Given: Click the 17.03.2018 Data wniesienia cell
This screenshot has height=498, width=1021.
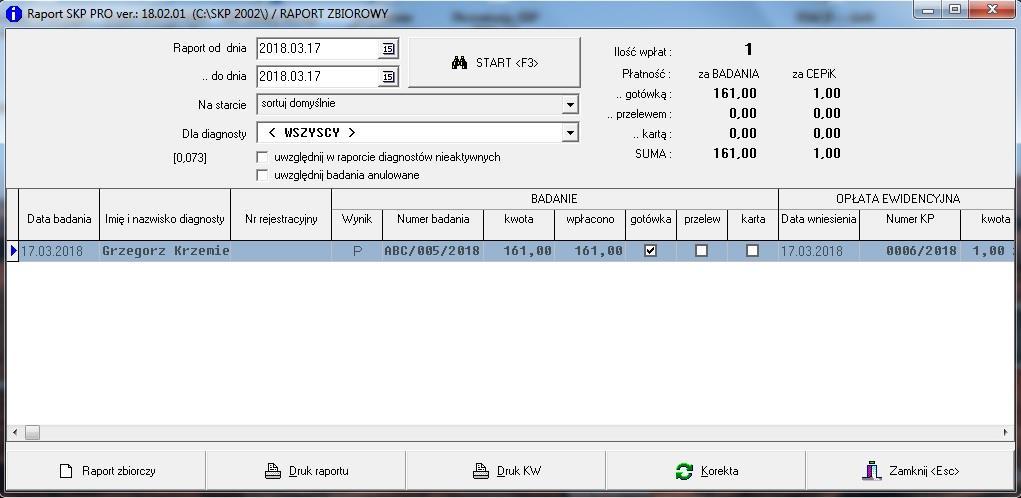Looking at the screenshot, I should [819, 251].
